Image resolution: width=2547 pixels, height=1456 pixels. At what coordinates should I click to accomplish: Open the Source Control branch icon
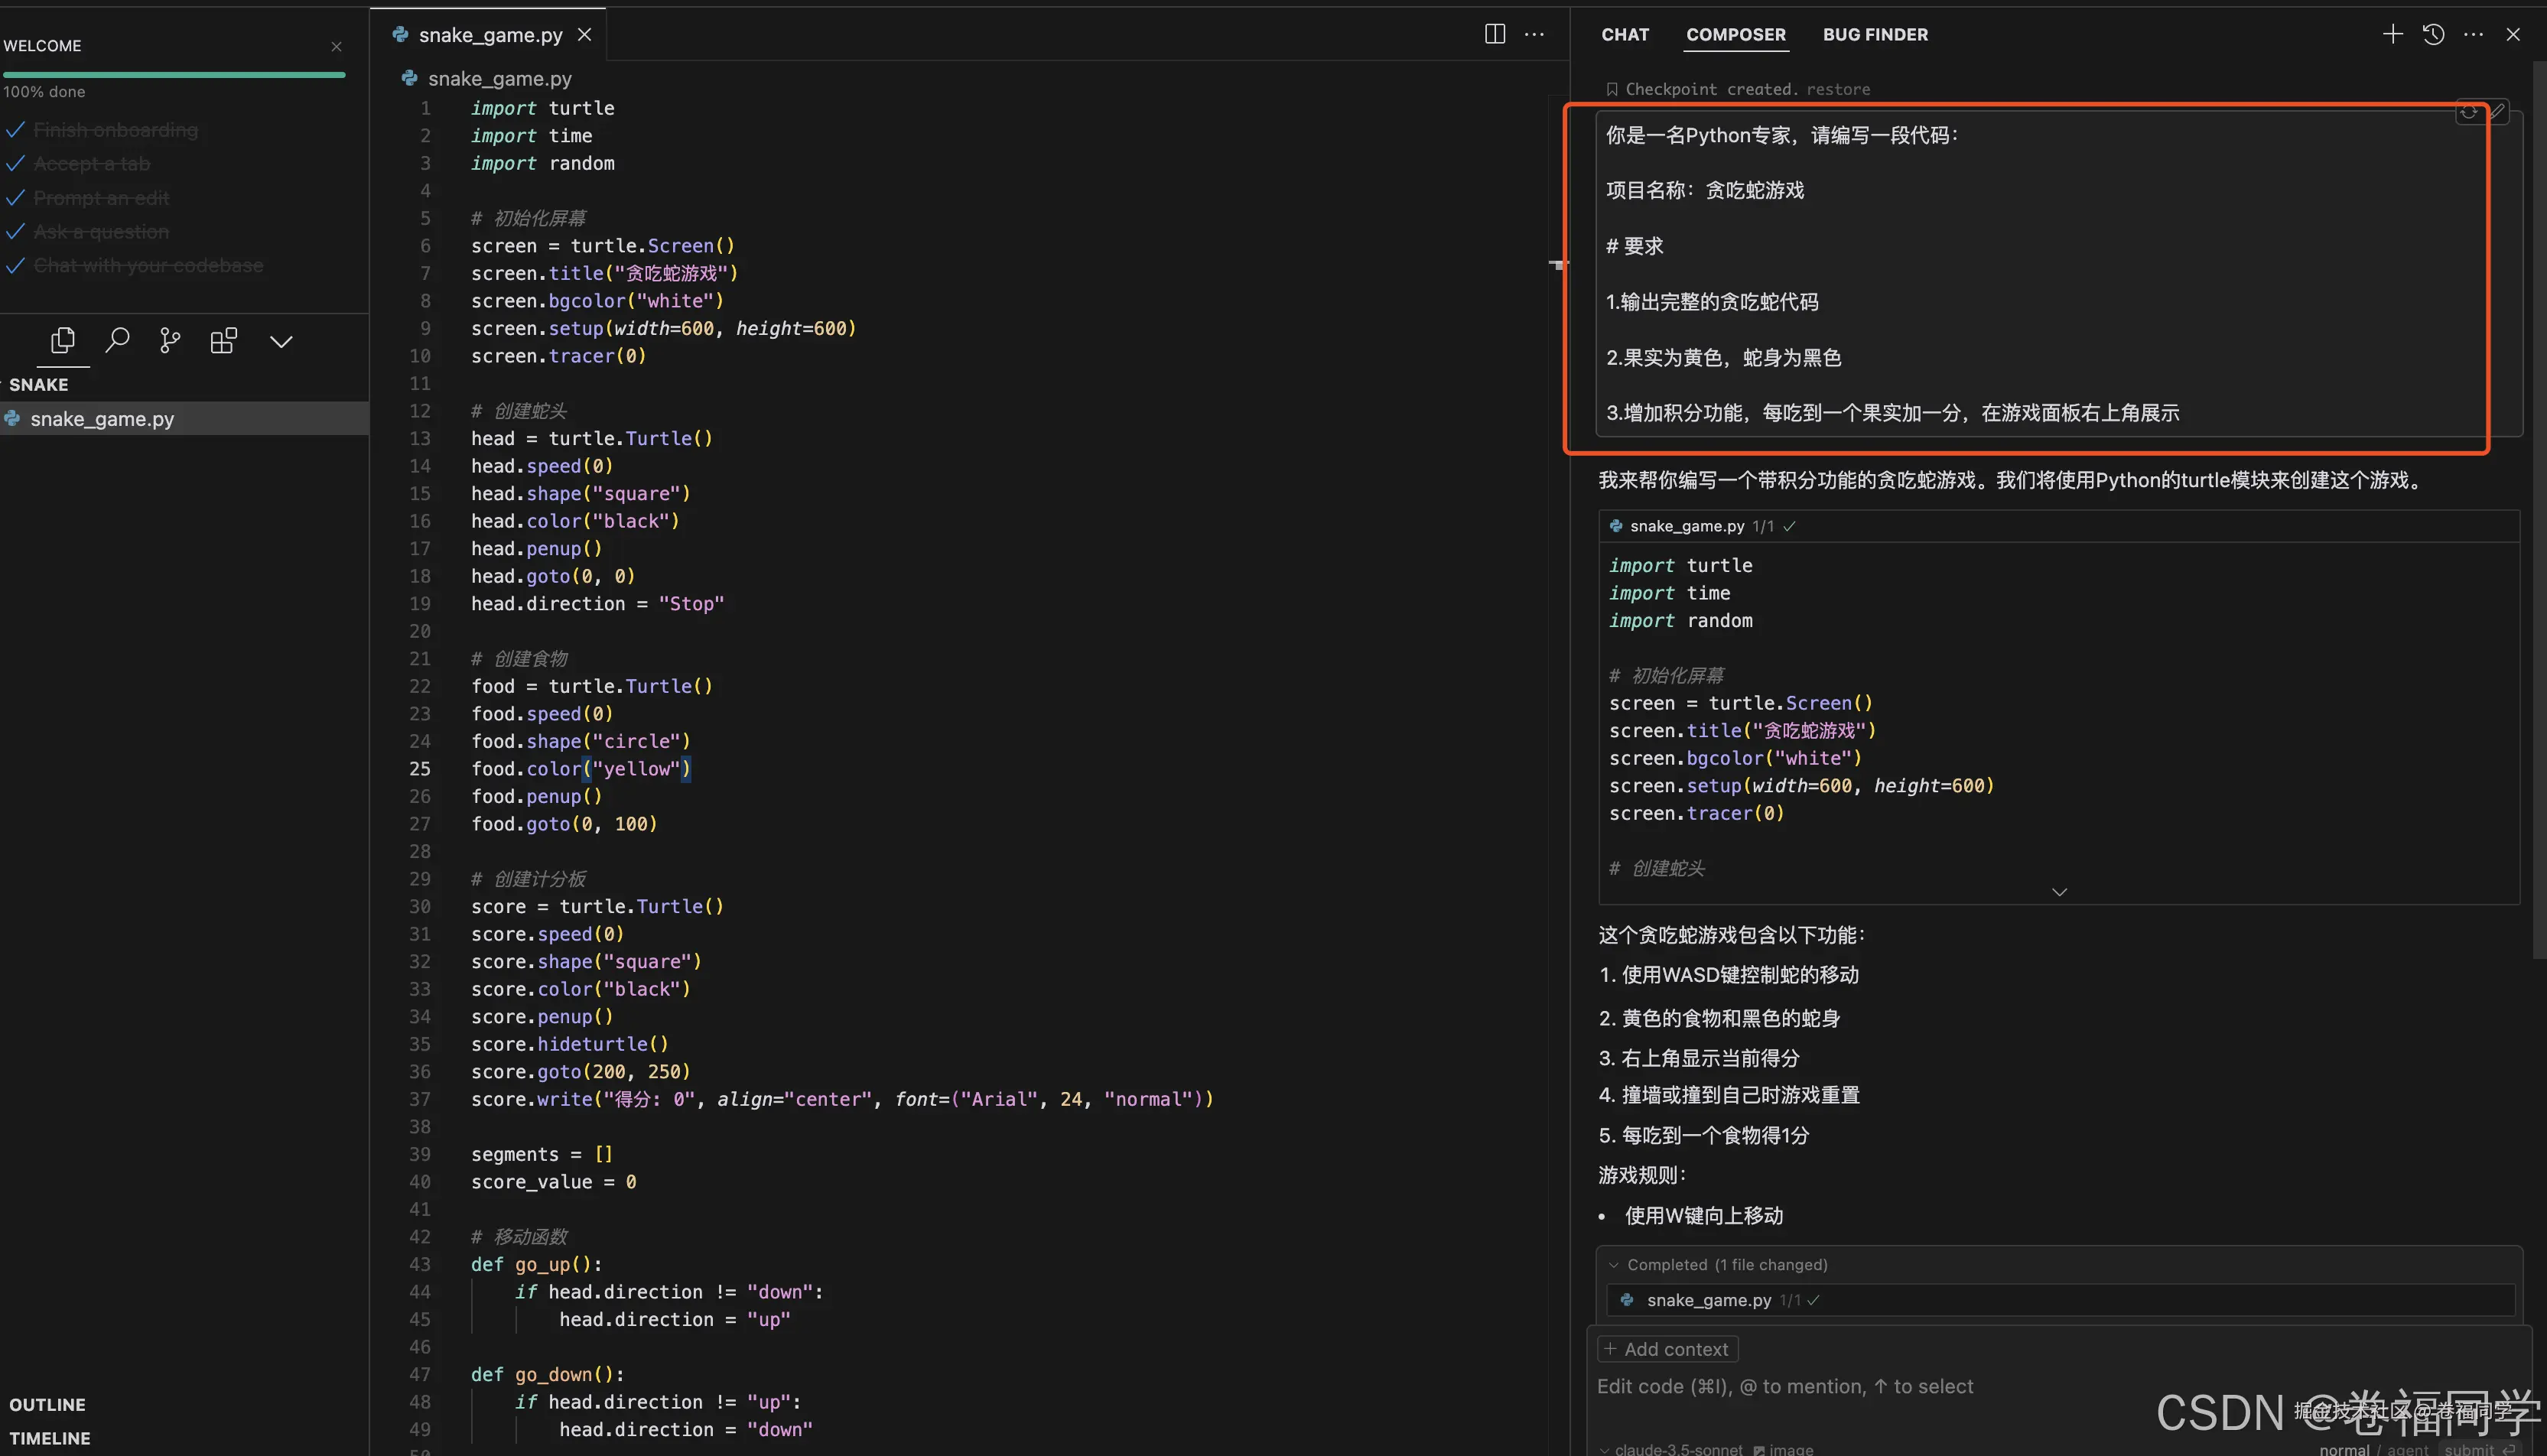tap(170, 341)
